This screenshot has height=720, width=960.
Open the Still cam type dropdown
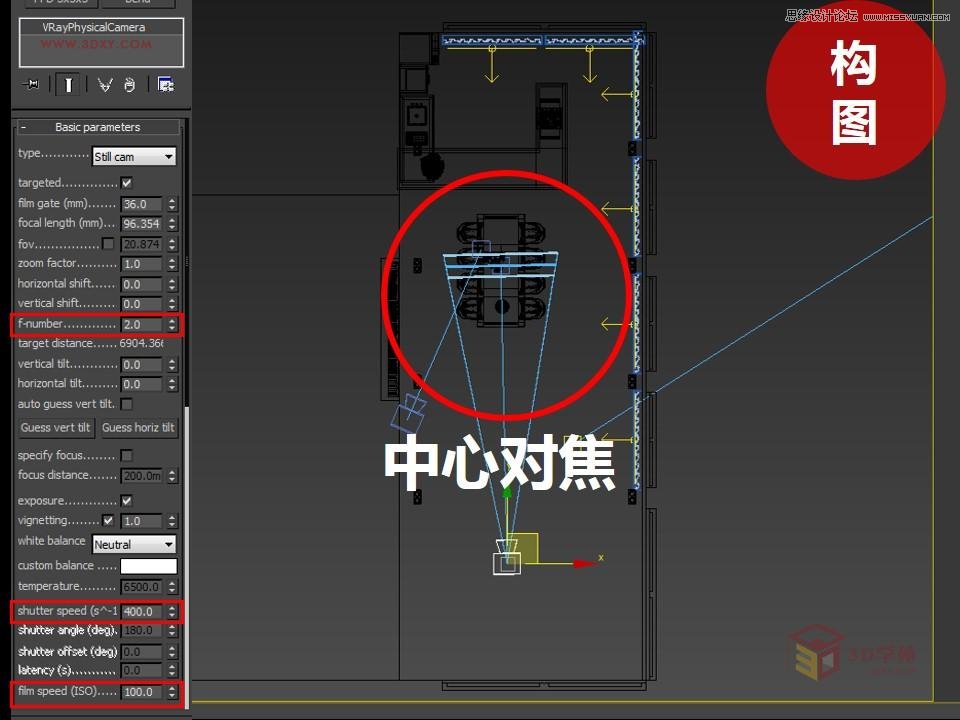click(x=134, y=156)
